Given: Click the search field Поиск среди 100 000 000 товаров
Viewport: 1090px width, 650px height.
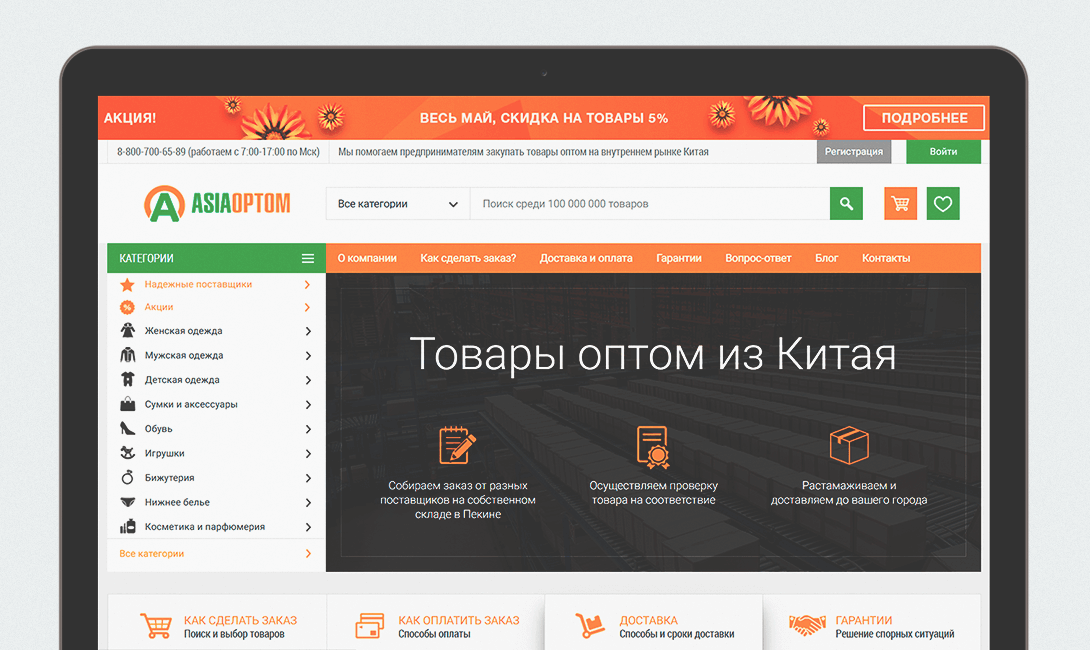Looking at the screenshot, I should (650, 204).
